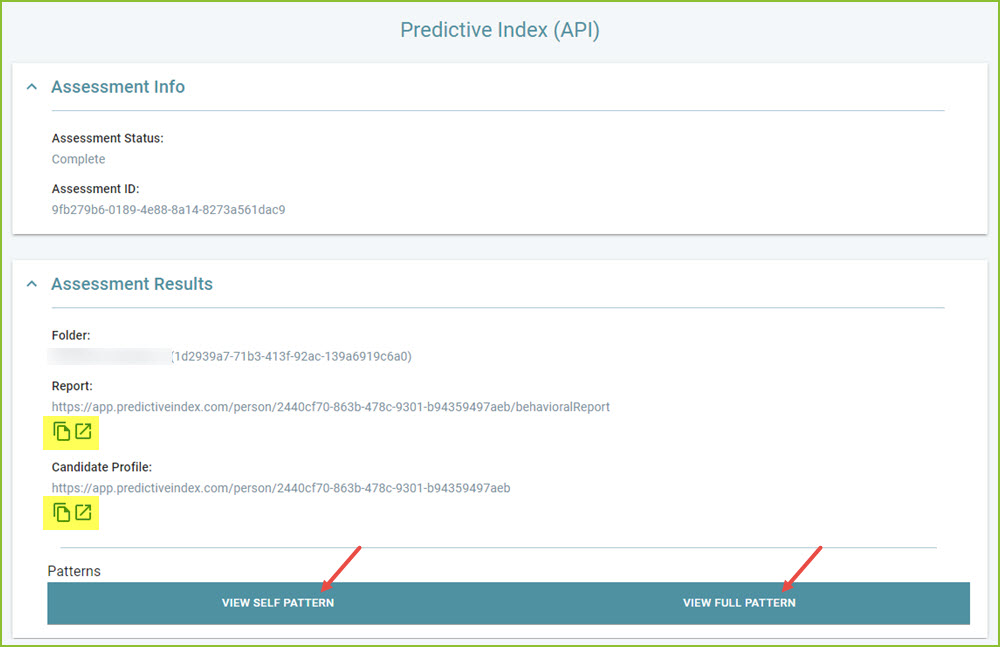Image resolution: width=1000 pixels, height=647 pixels.
Task: Click the Report label
Action: tap(72, 386)
